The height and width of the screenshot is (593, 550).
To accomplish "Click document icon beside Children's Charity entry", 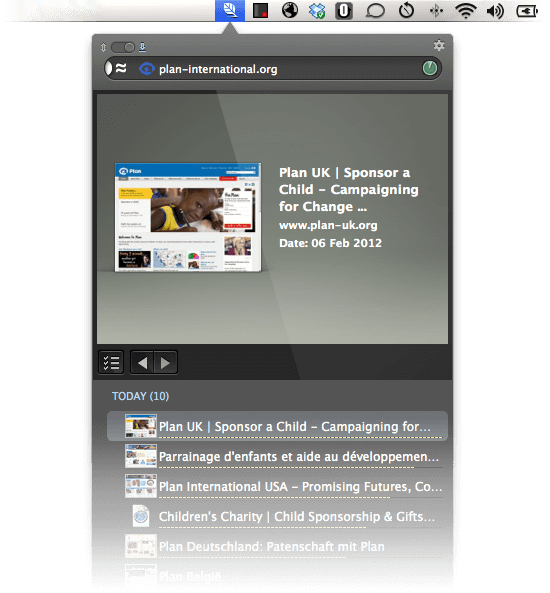I will point(141,515).
